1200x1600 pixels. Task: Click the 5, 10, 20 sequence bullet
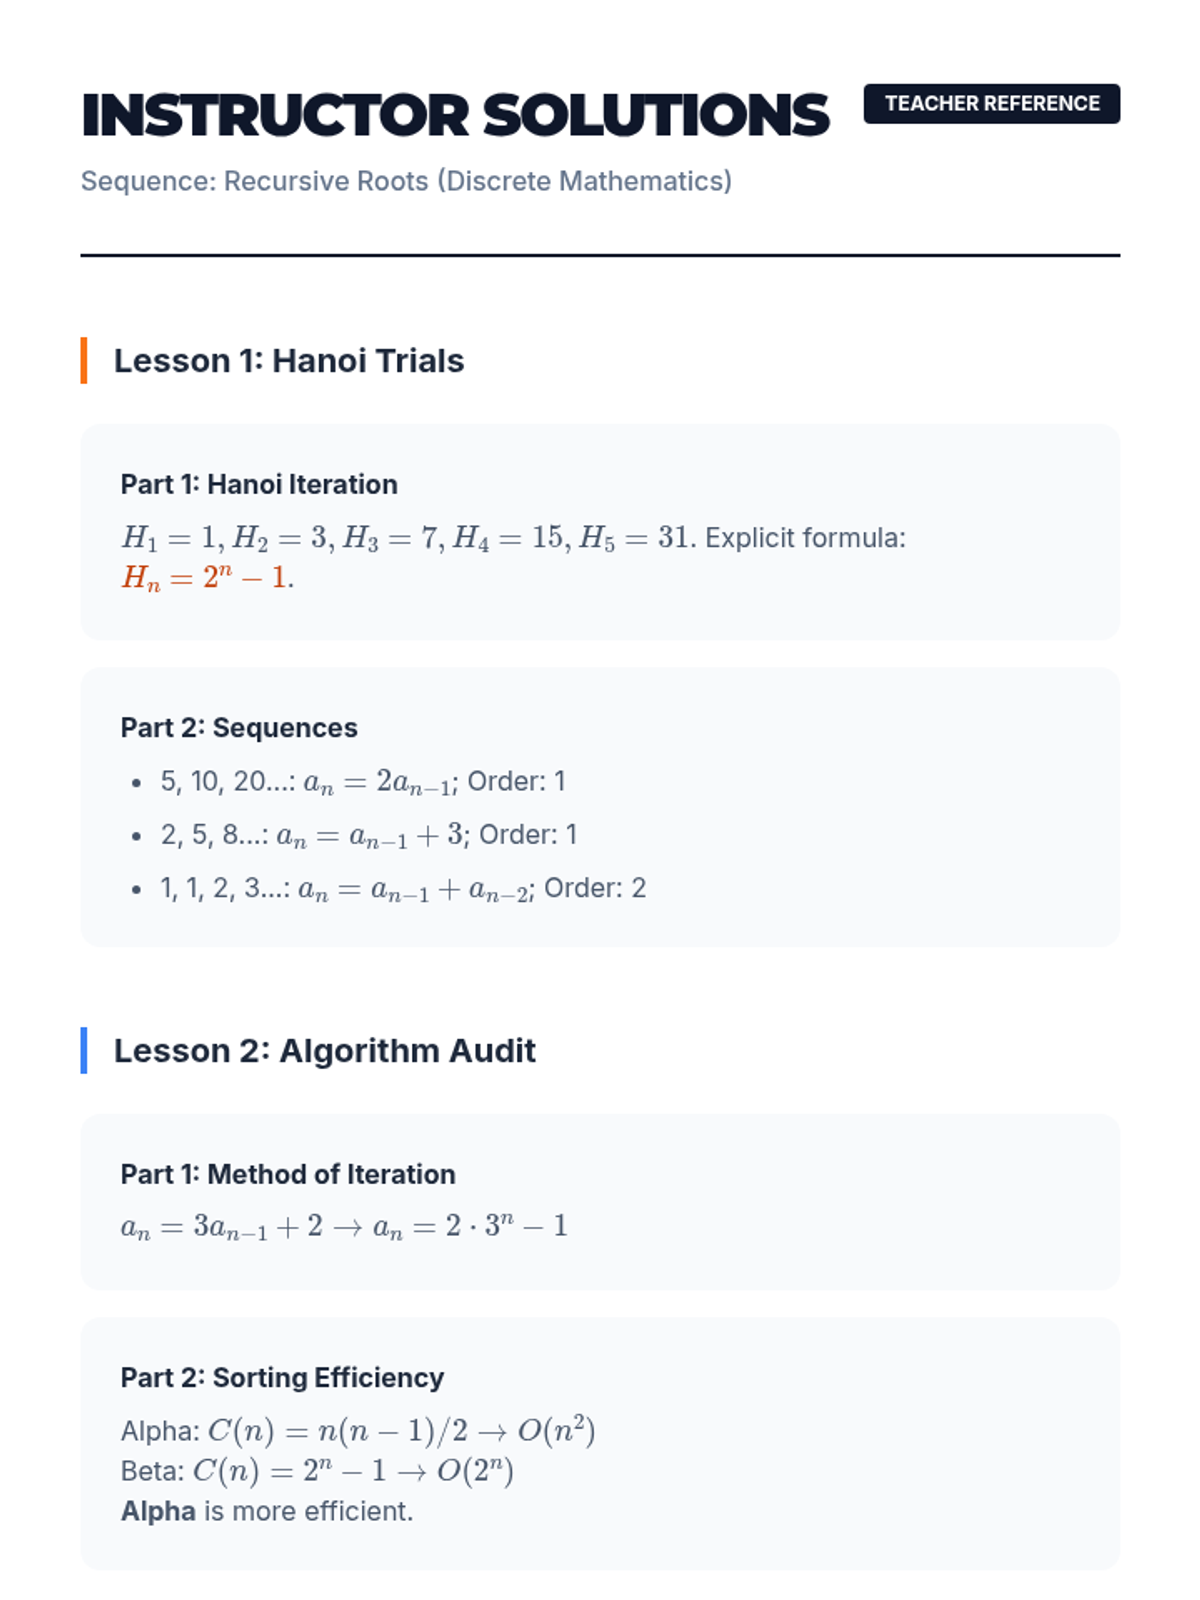point(363,781)
